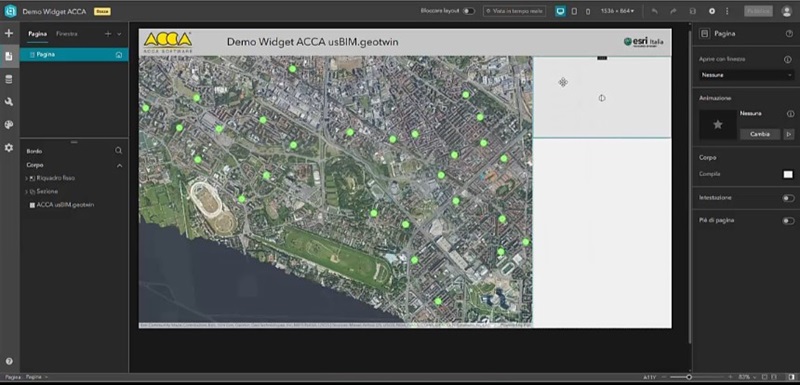Click the Demo Widget ACCA title

[x=54, y=11]
